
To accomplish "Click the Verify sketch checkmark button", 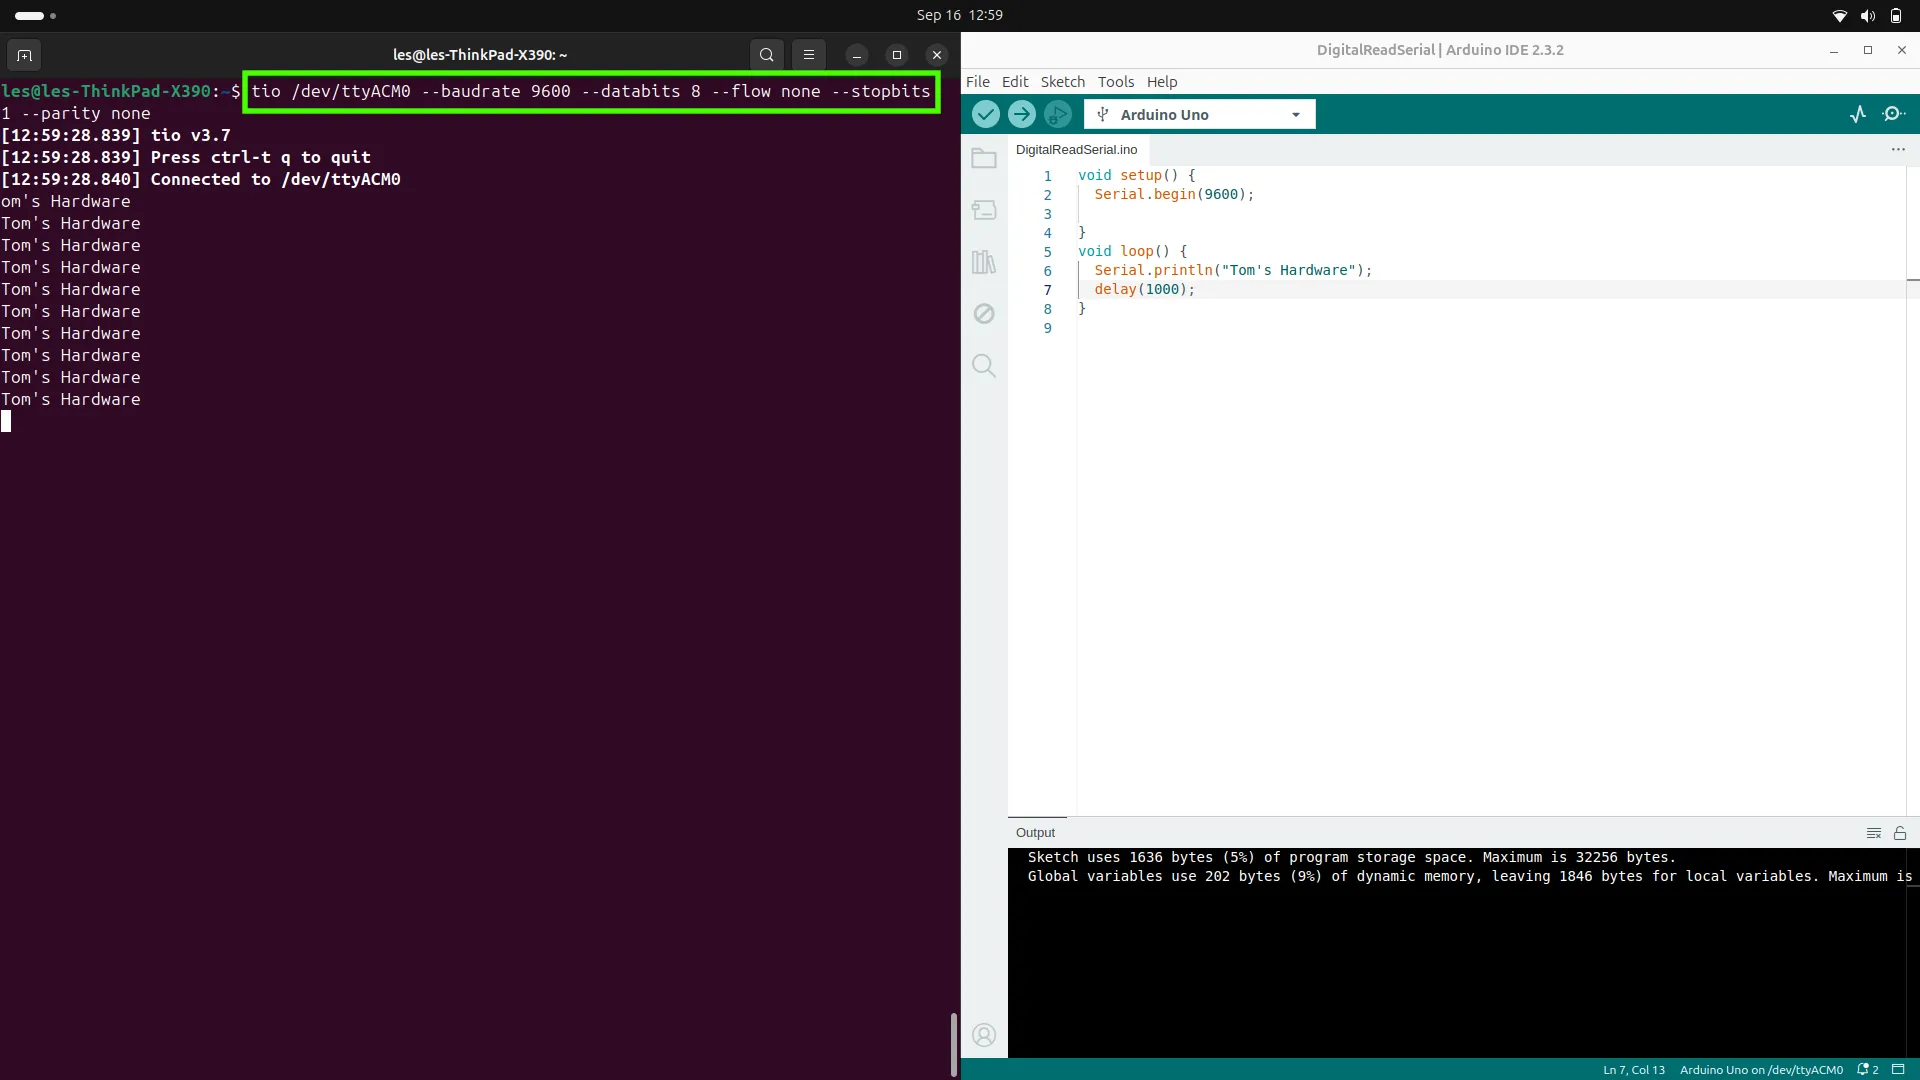I will point(985,115).
